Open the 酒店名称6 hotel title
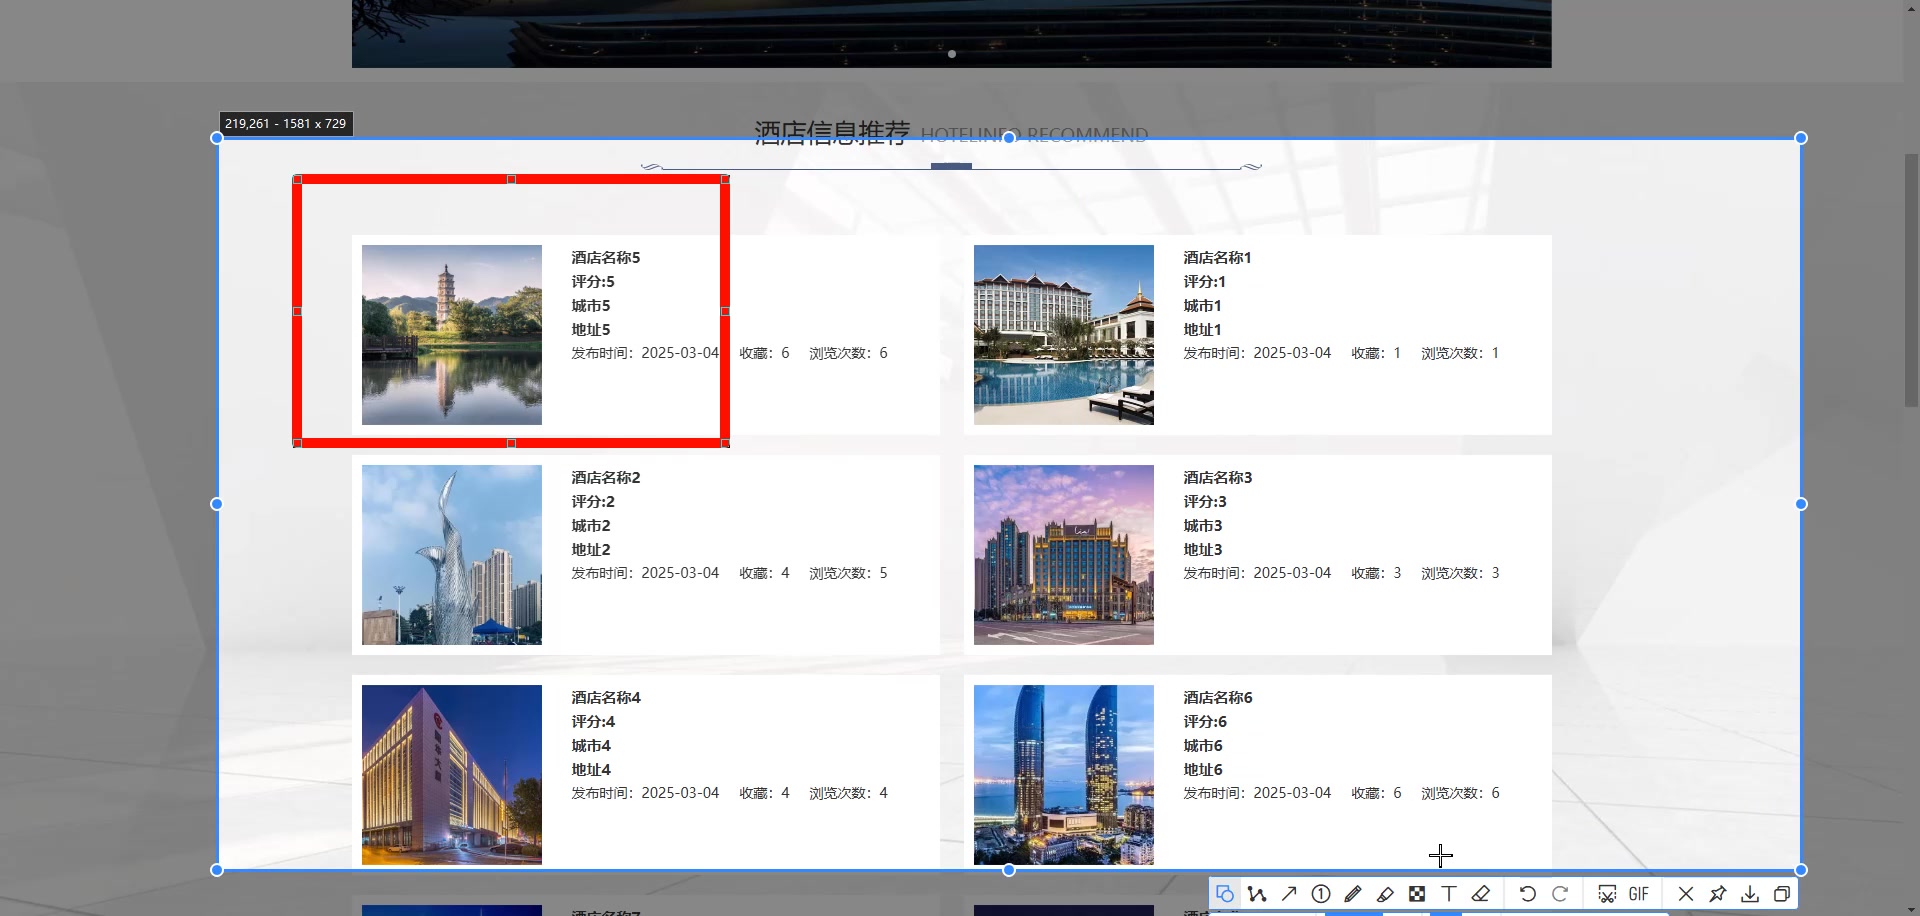Screen dimensions: 1920x916 [1218, 698]
